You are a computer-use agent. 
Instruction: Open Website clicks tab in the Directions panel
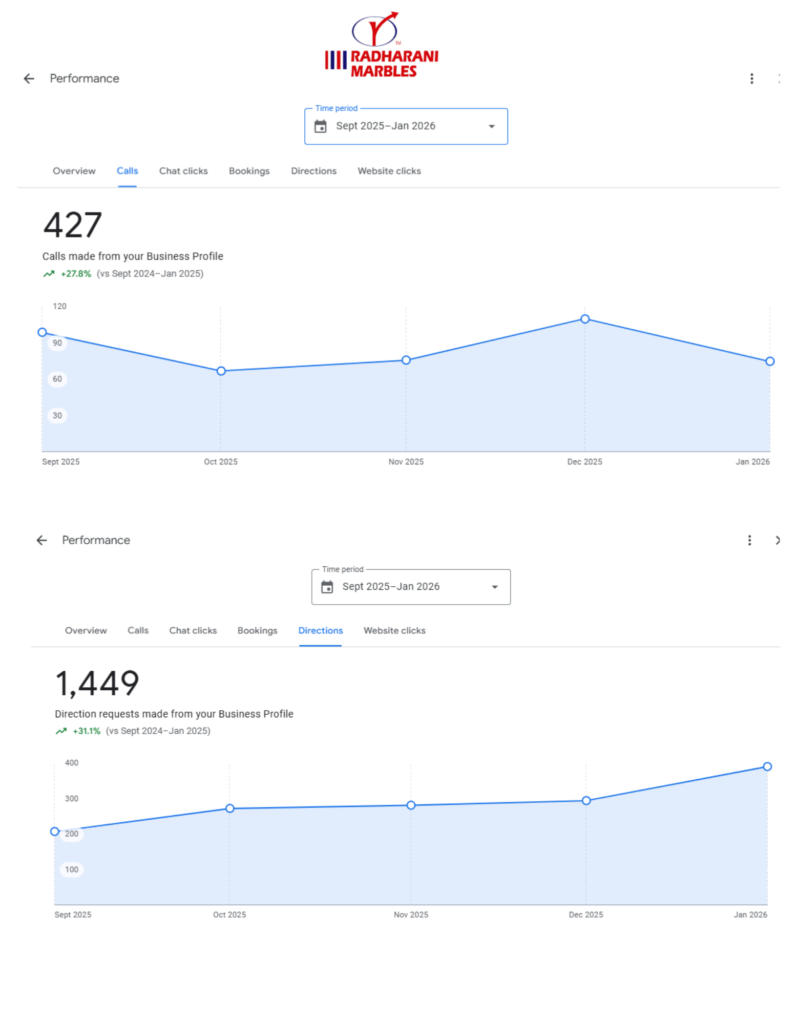(395, 630)
